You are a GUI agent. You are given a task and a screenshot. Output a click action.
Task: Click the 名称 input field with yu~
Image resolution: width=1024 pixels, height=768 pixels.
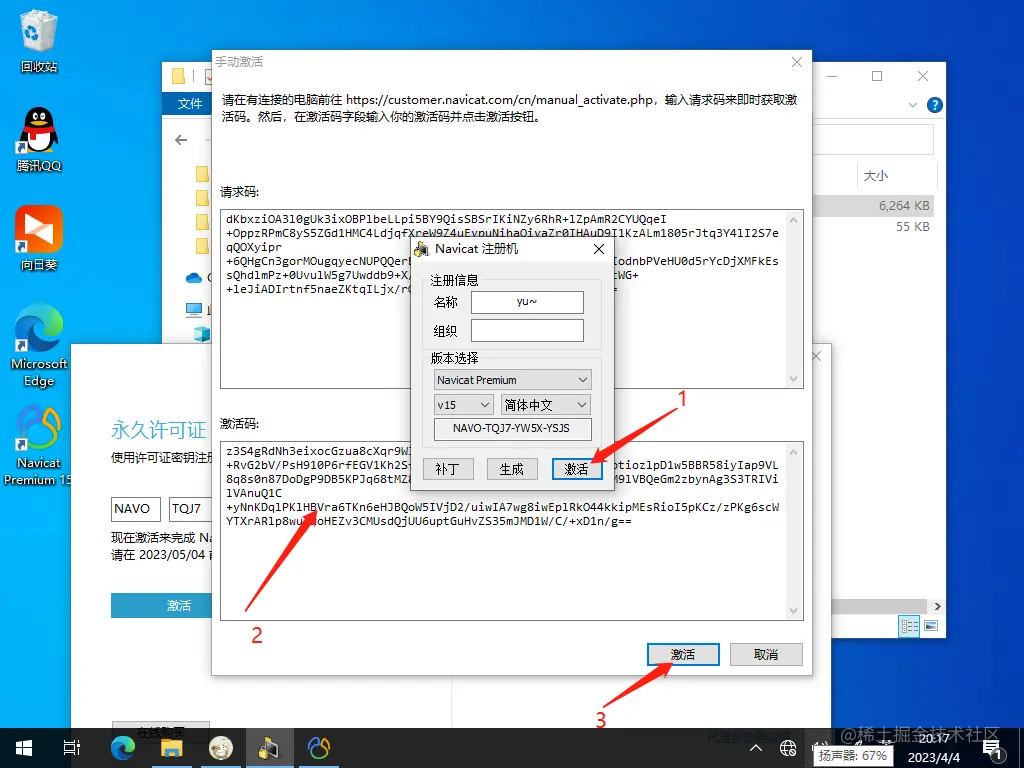(x=527, y=302)
